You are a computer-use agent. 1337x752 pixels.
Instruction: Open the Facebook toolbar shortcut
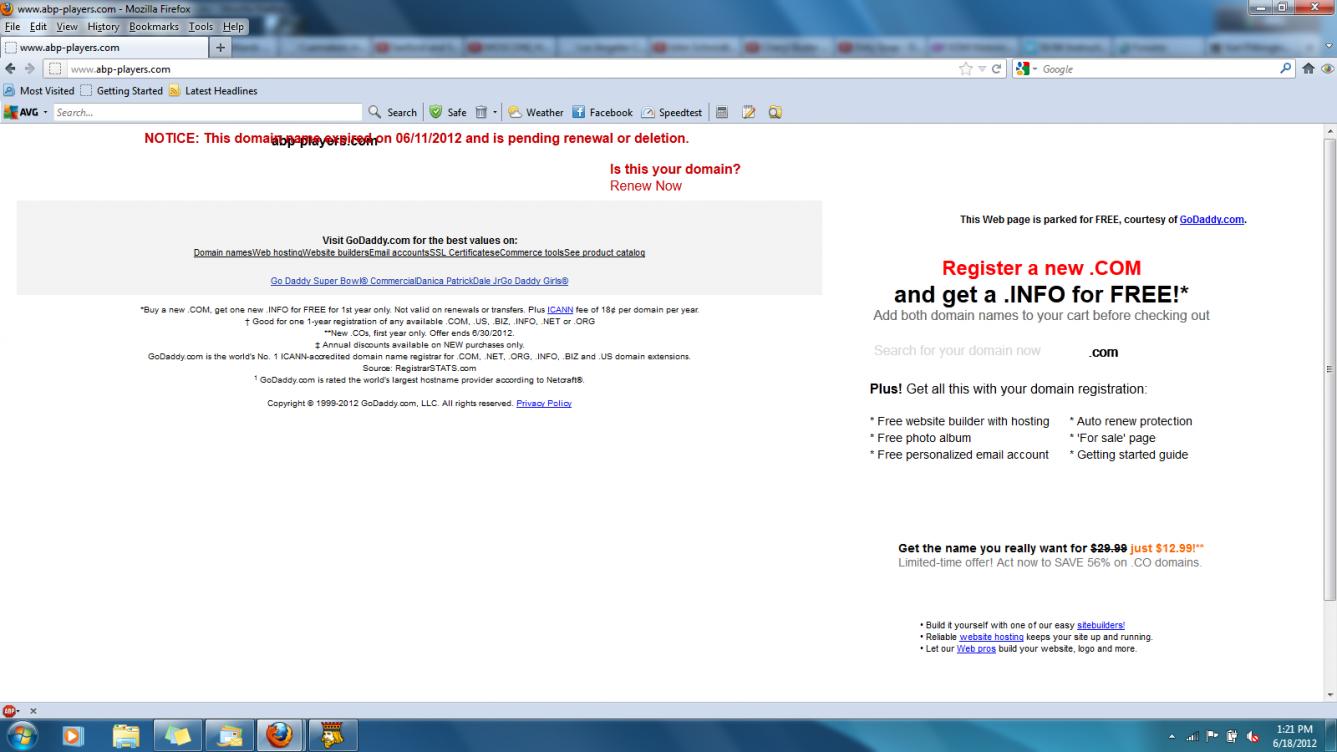click(x=602, y=112)
